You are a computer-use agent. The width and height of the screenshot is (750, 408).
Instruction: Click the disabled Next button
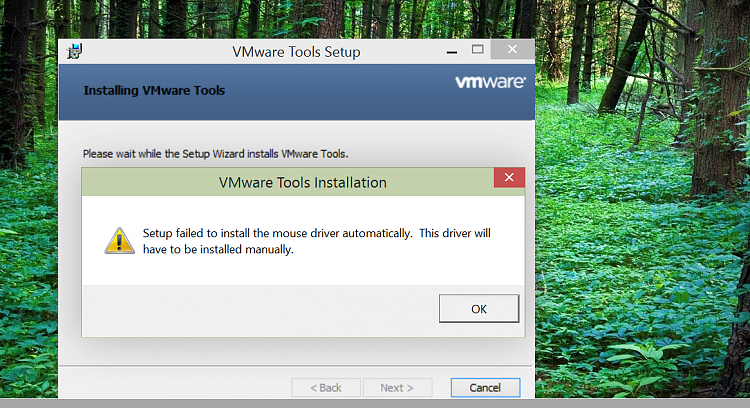(397, 387)
